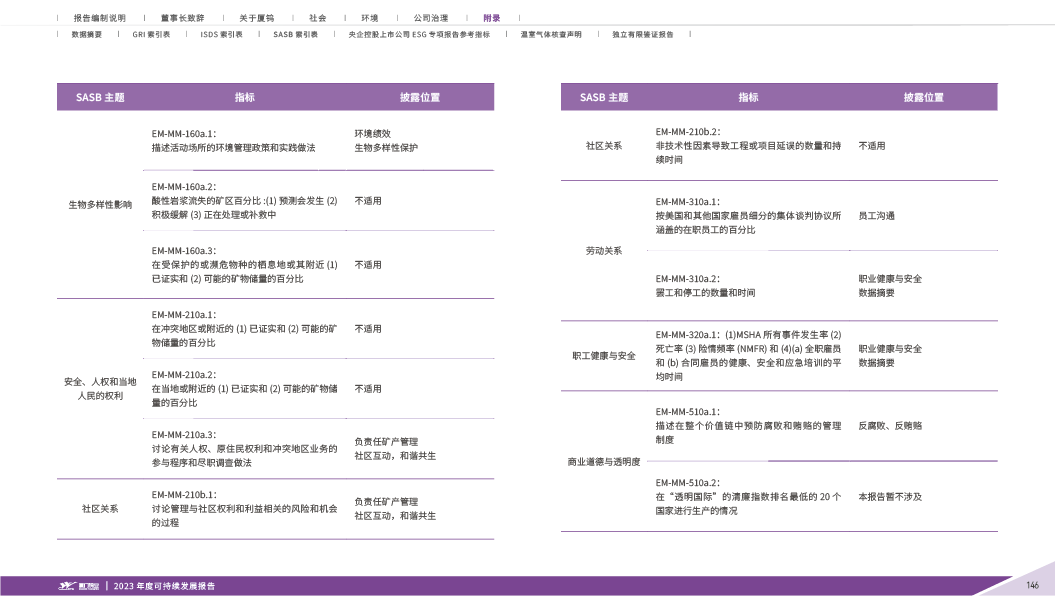The width and height of the screenshot is (1055, 596).
Task: Jump to the 公司治理 section tab
Action: tap(430, 18)
